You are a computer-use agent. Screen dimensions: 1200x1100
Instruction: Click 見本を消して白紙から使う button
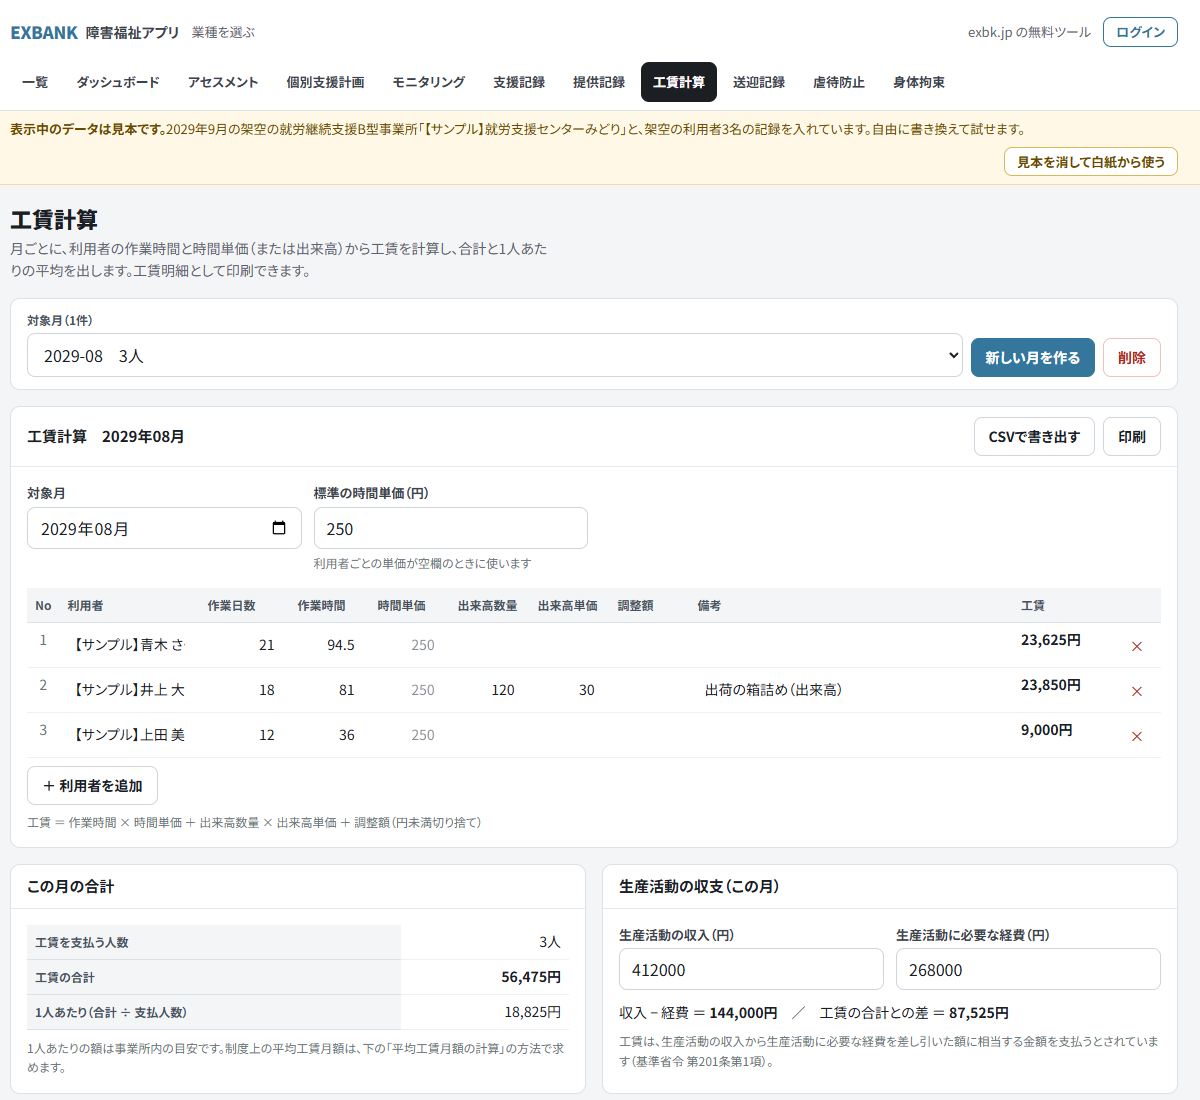(1091, 162)
